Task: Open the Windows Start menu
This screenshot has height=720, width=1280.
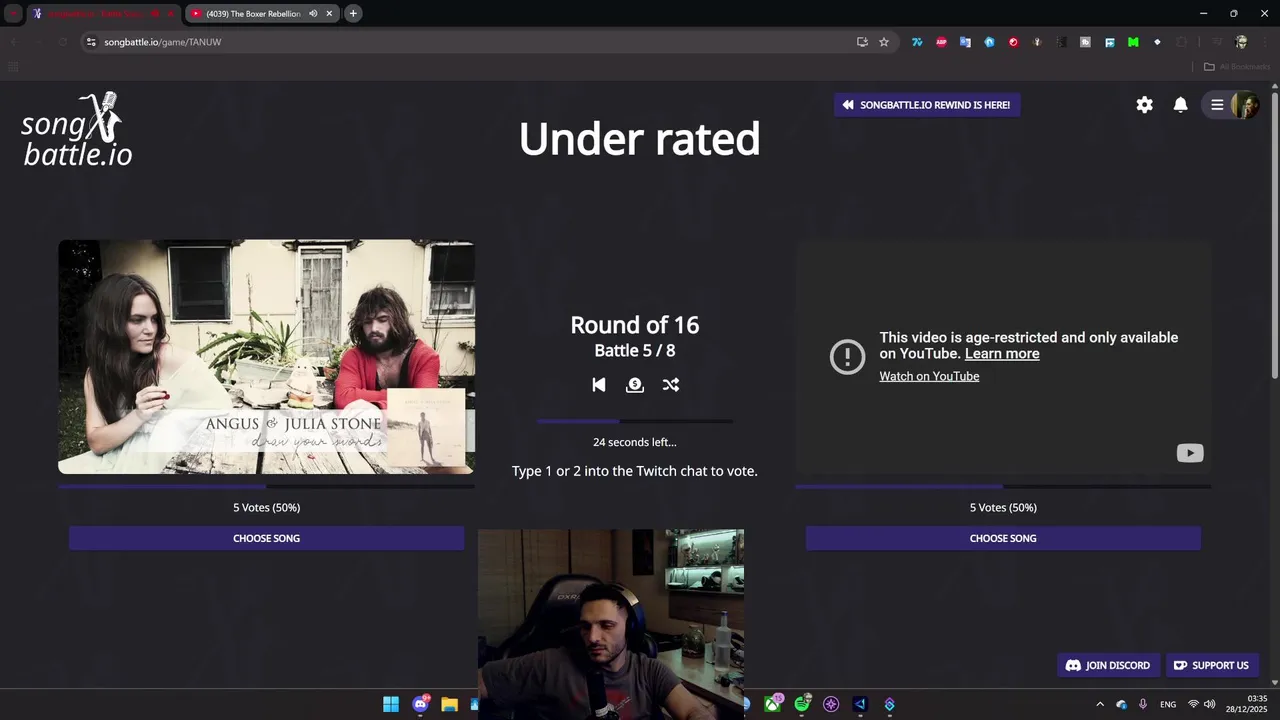Action: pyautogui.click(x=391, y=704)
